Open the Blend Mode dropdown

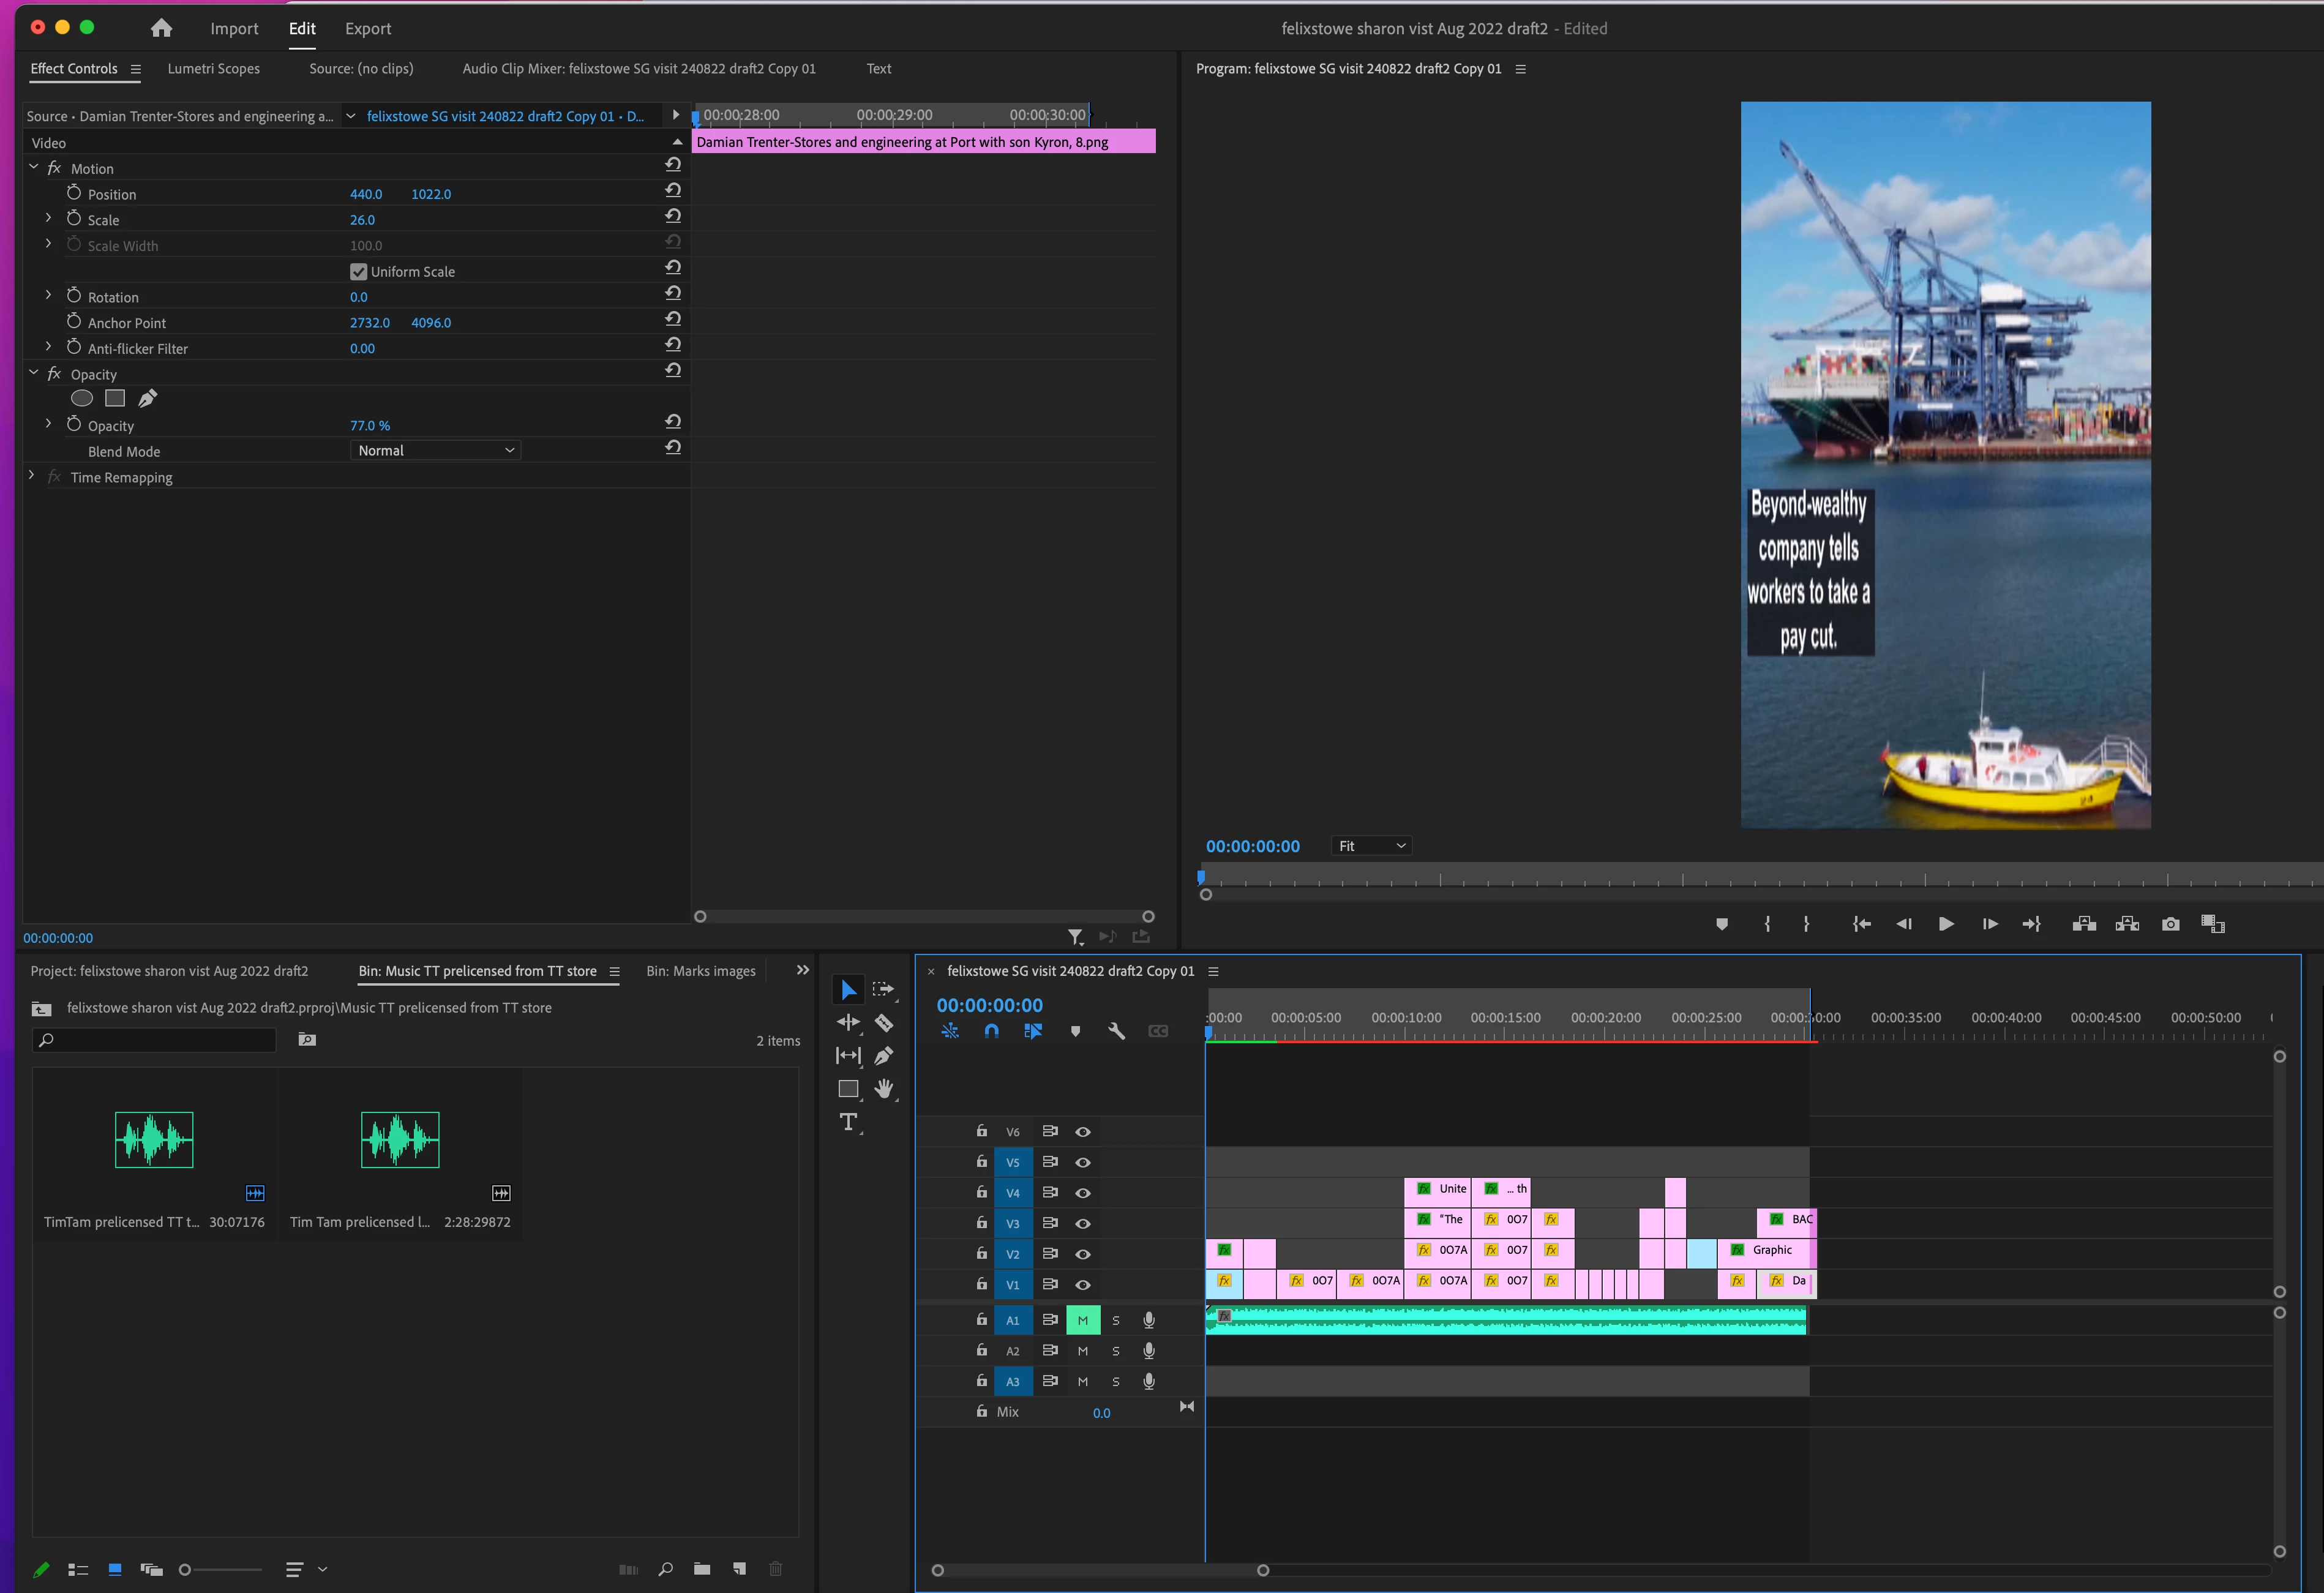(436, 451)
